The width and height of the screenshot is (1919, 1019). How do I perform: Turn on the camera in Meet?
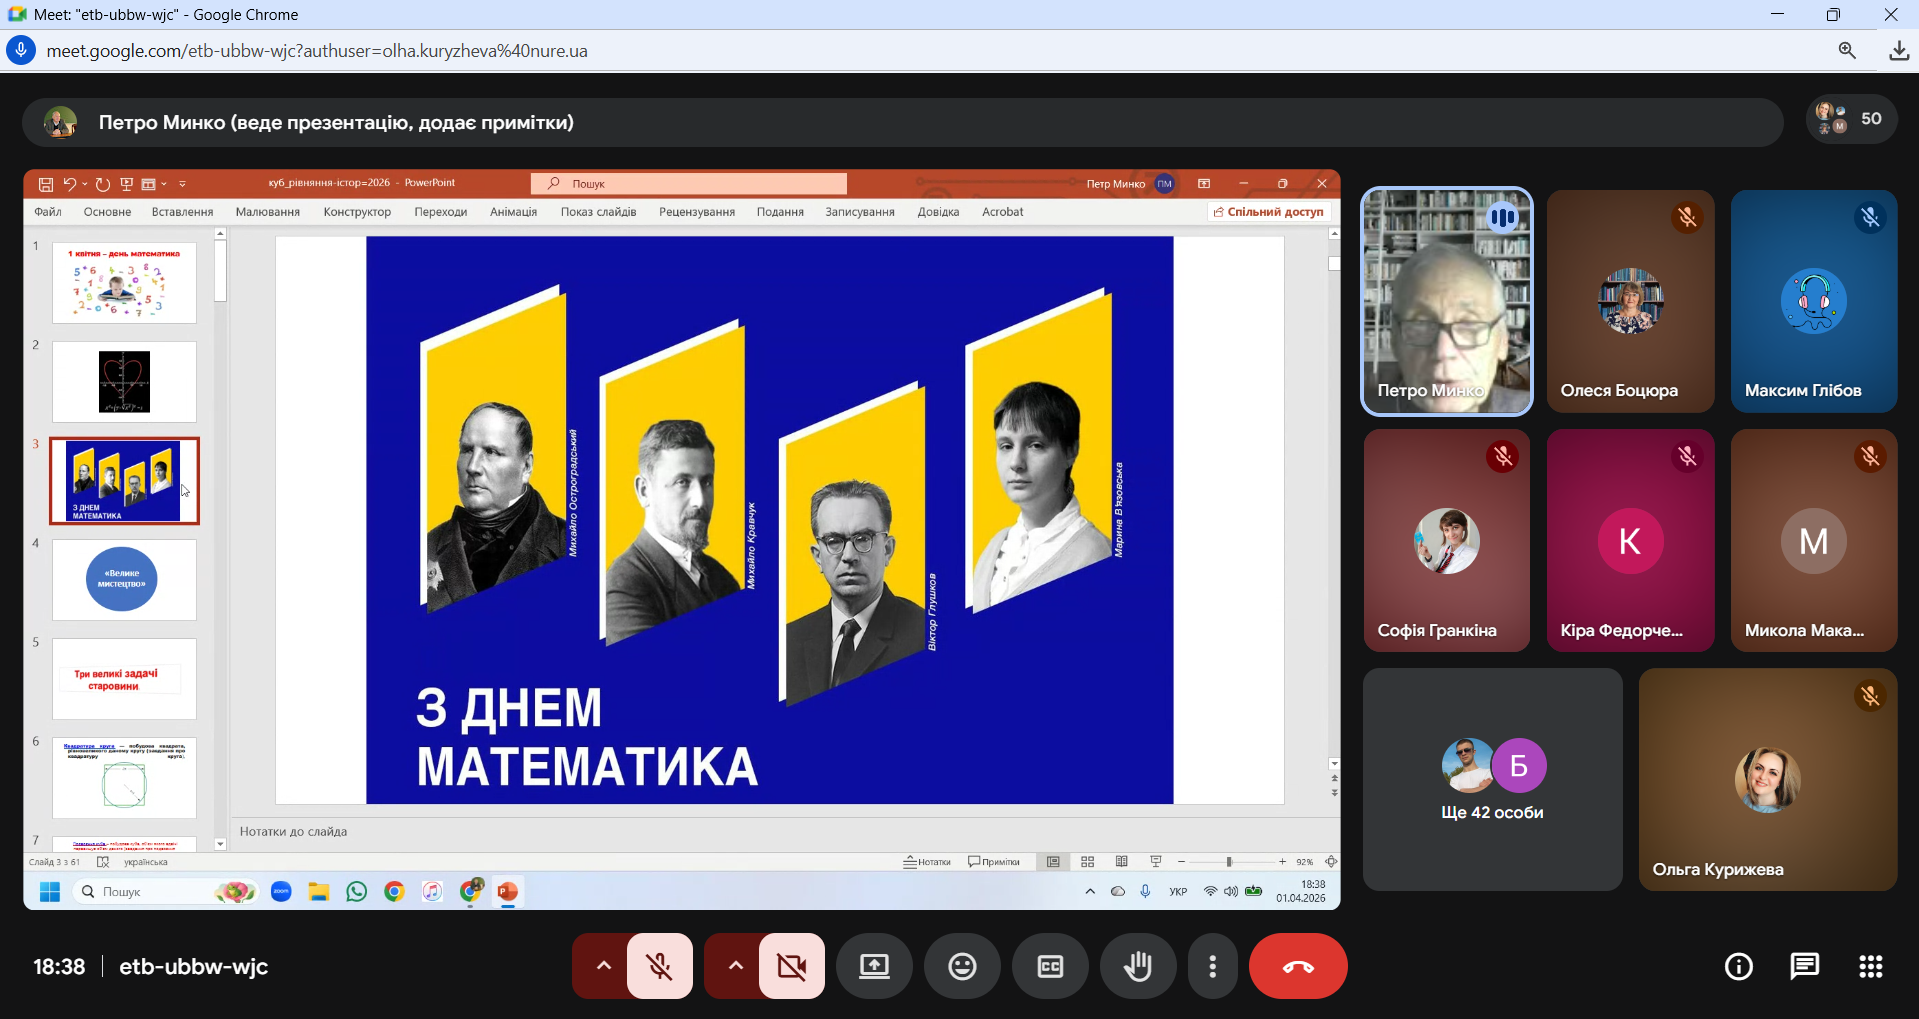[x=791, y=966]
